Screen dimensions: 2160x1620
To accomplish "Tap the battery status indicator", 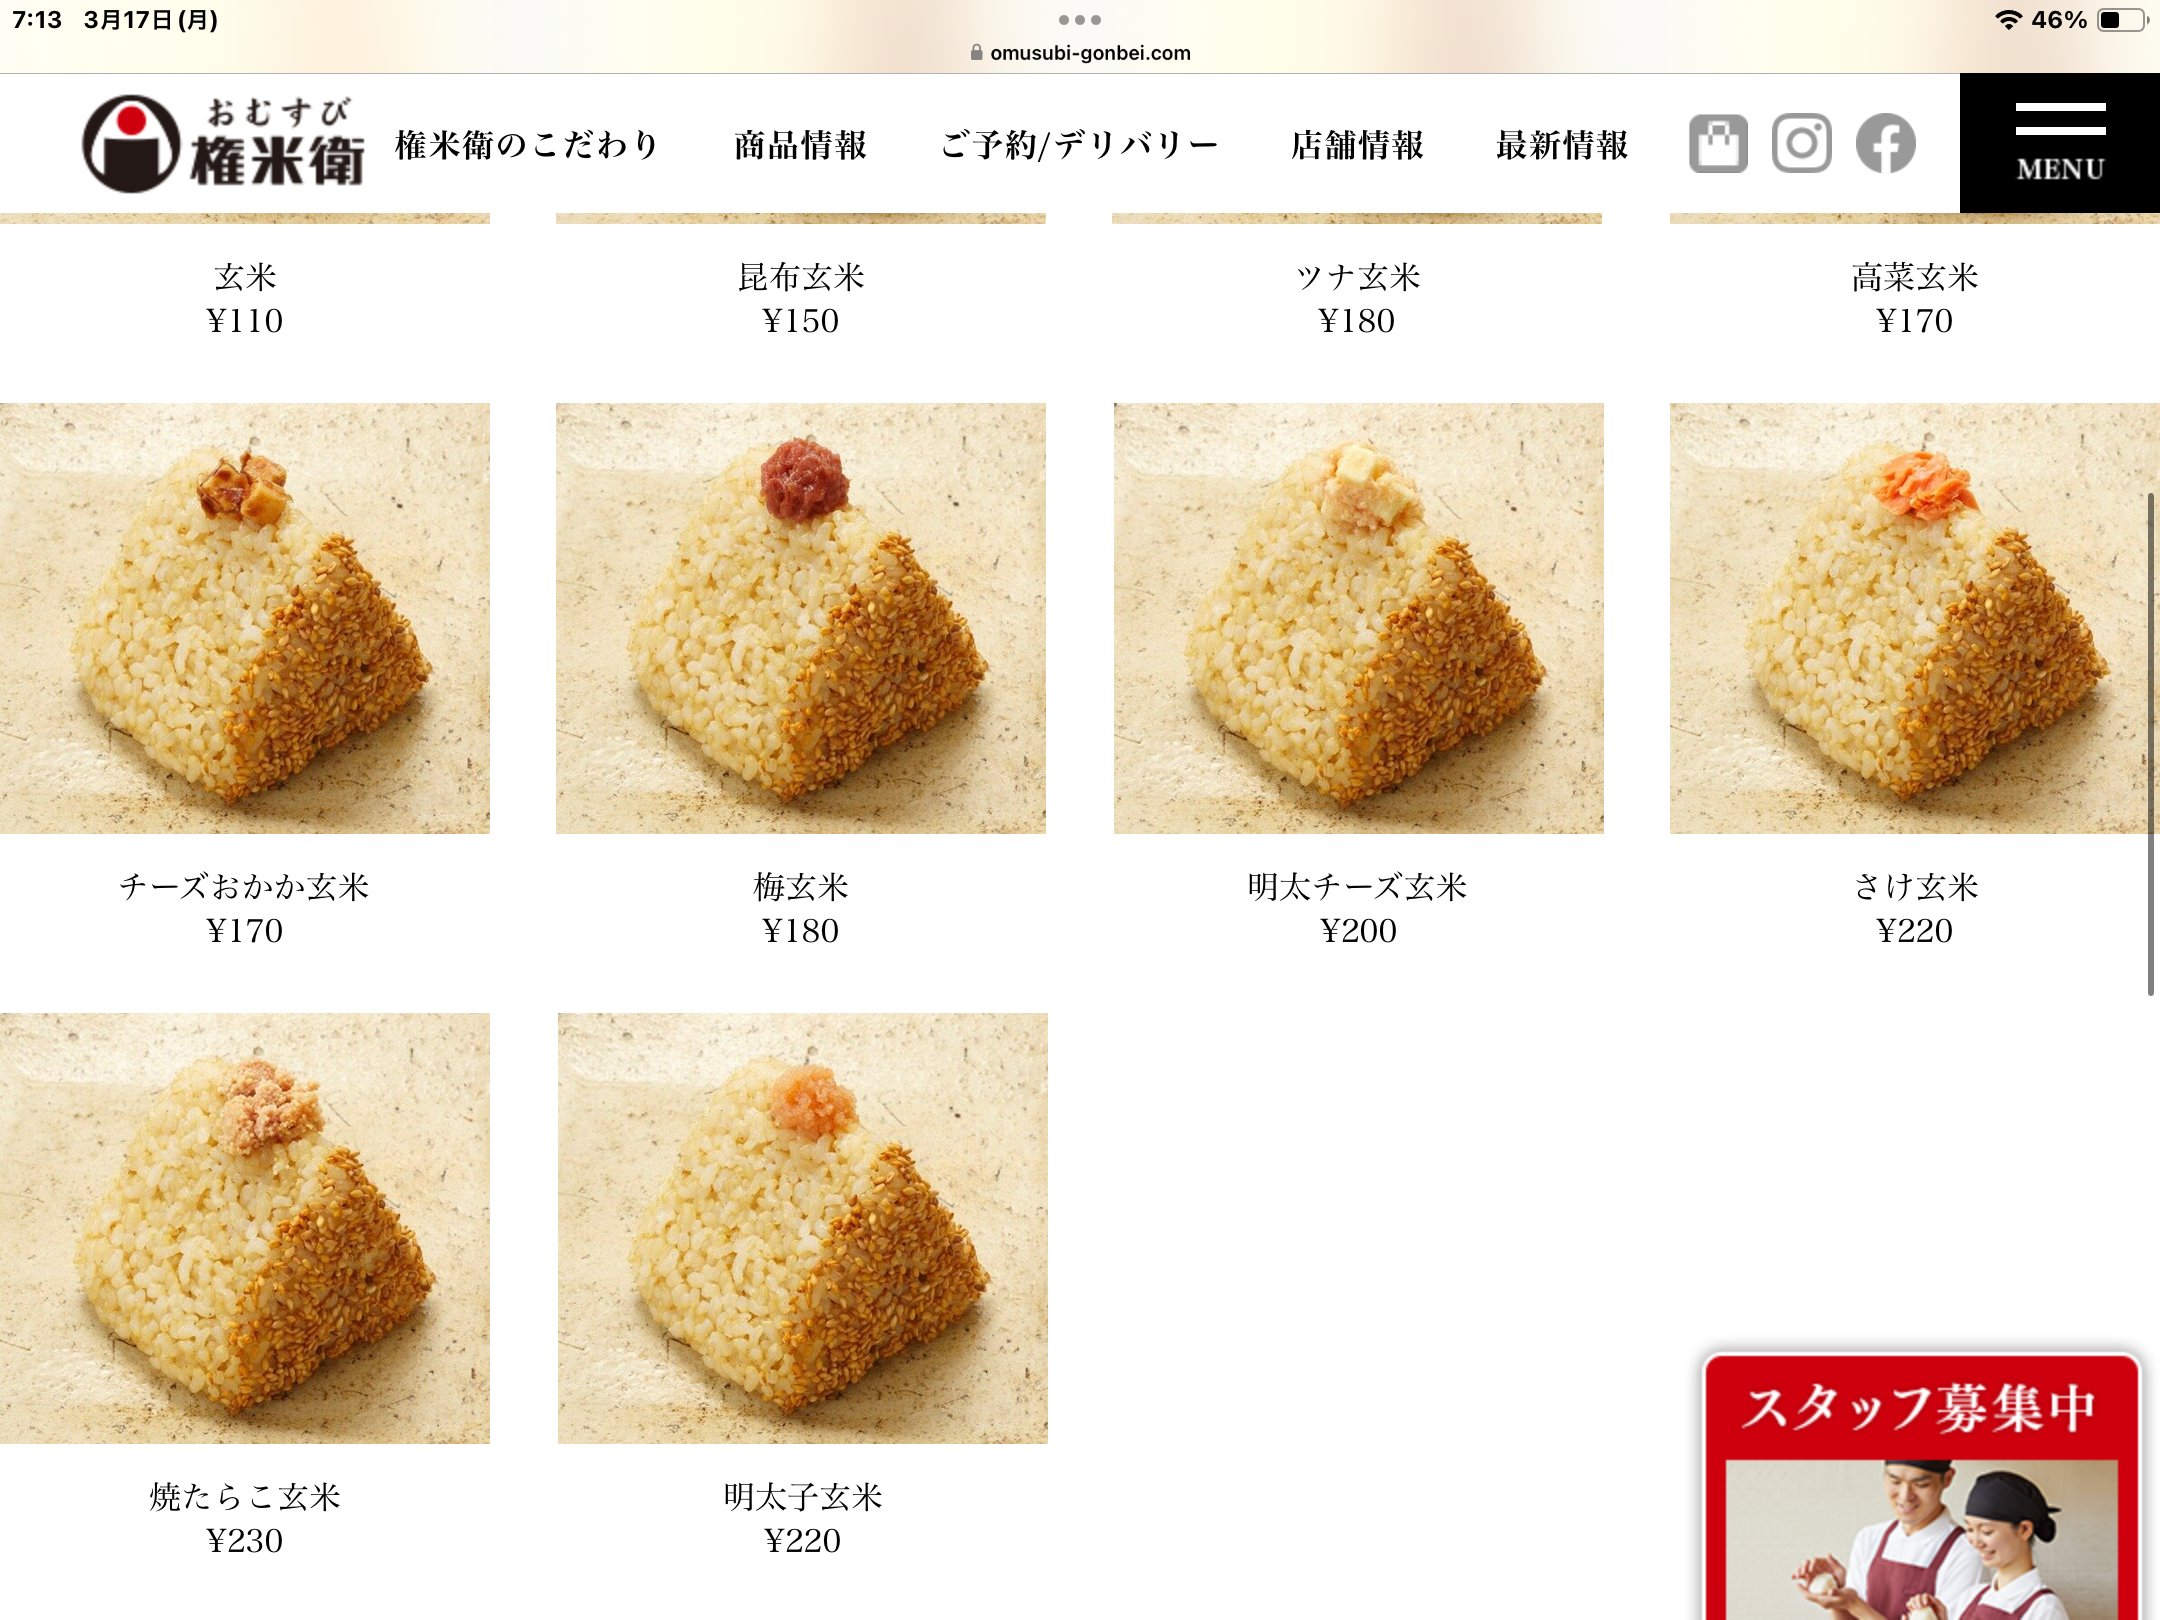I will [2123, 20].
